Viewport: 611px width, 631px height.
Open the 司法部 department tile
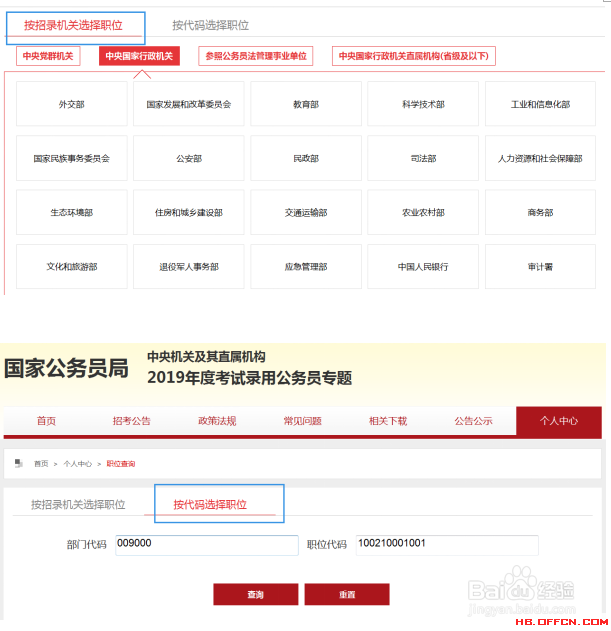[423, 158]
